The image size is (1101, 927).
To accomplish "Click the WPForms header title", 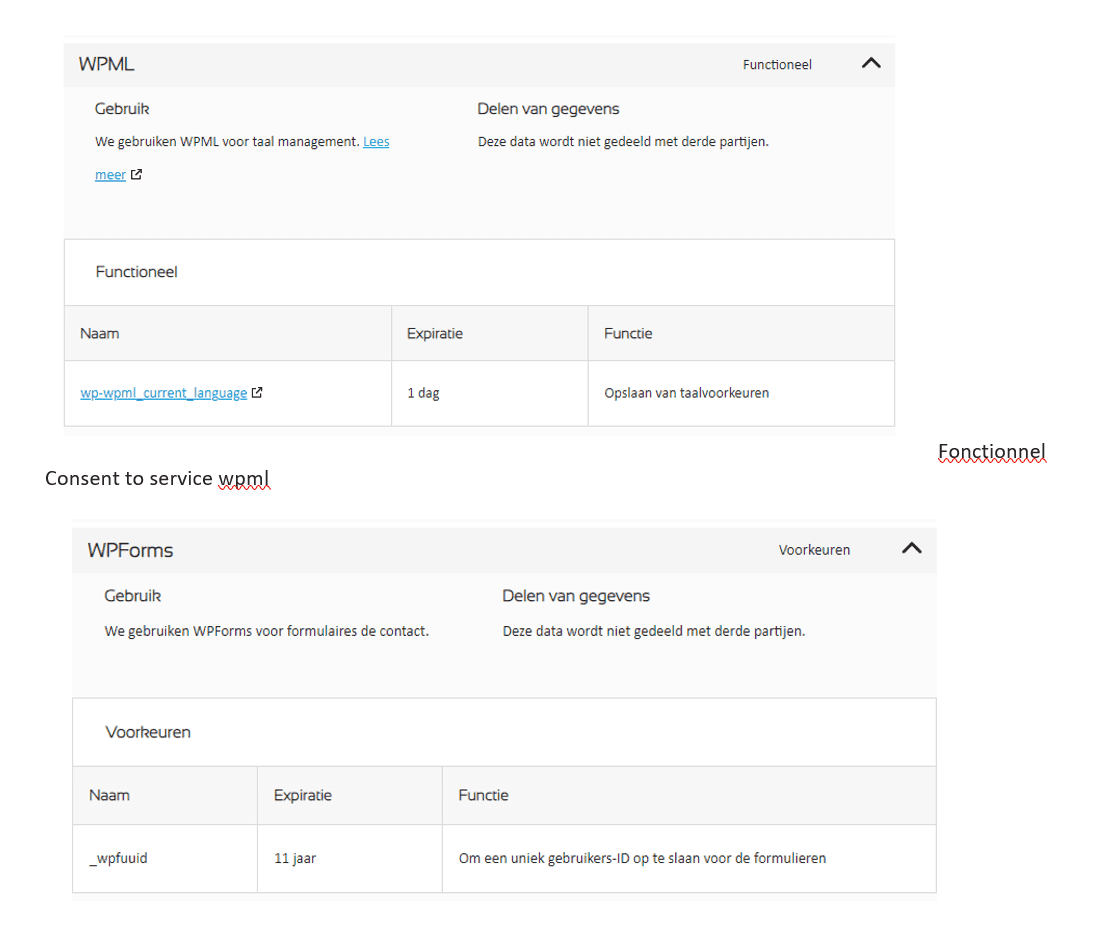I will click(130, 550).
